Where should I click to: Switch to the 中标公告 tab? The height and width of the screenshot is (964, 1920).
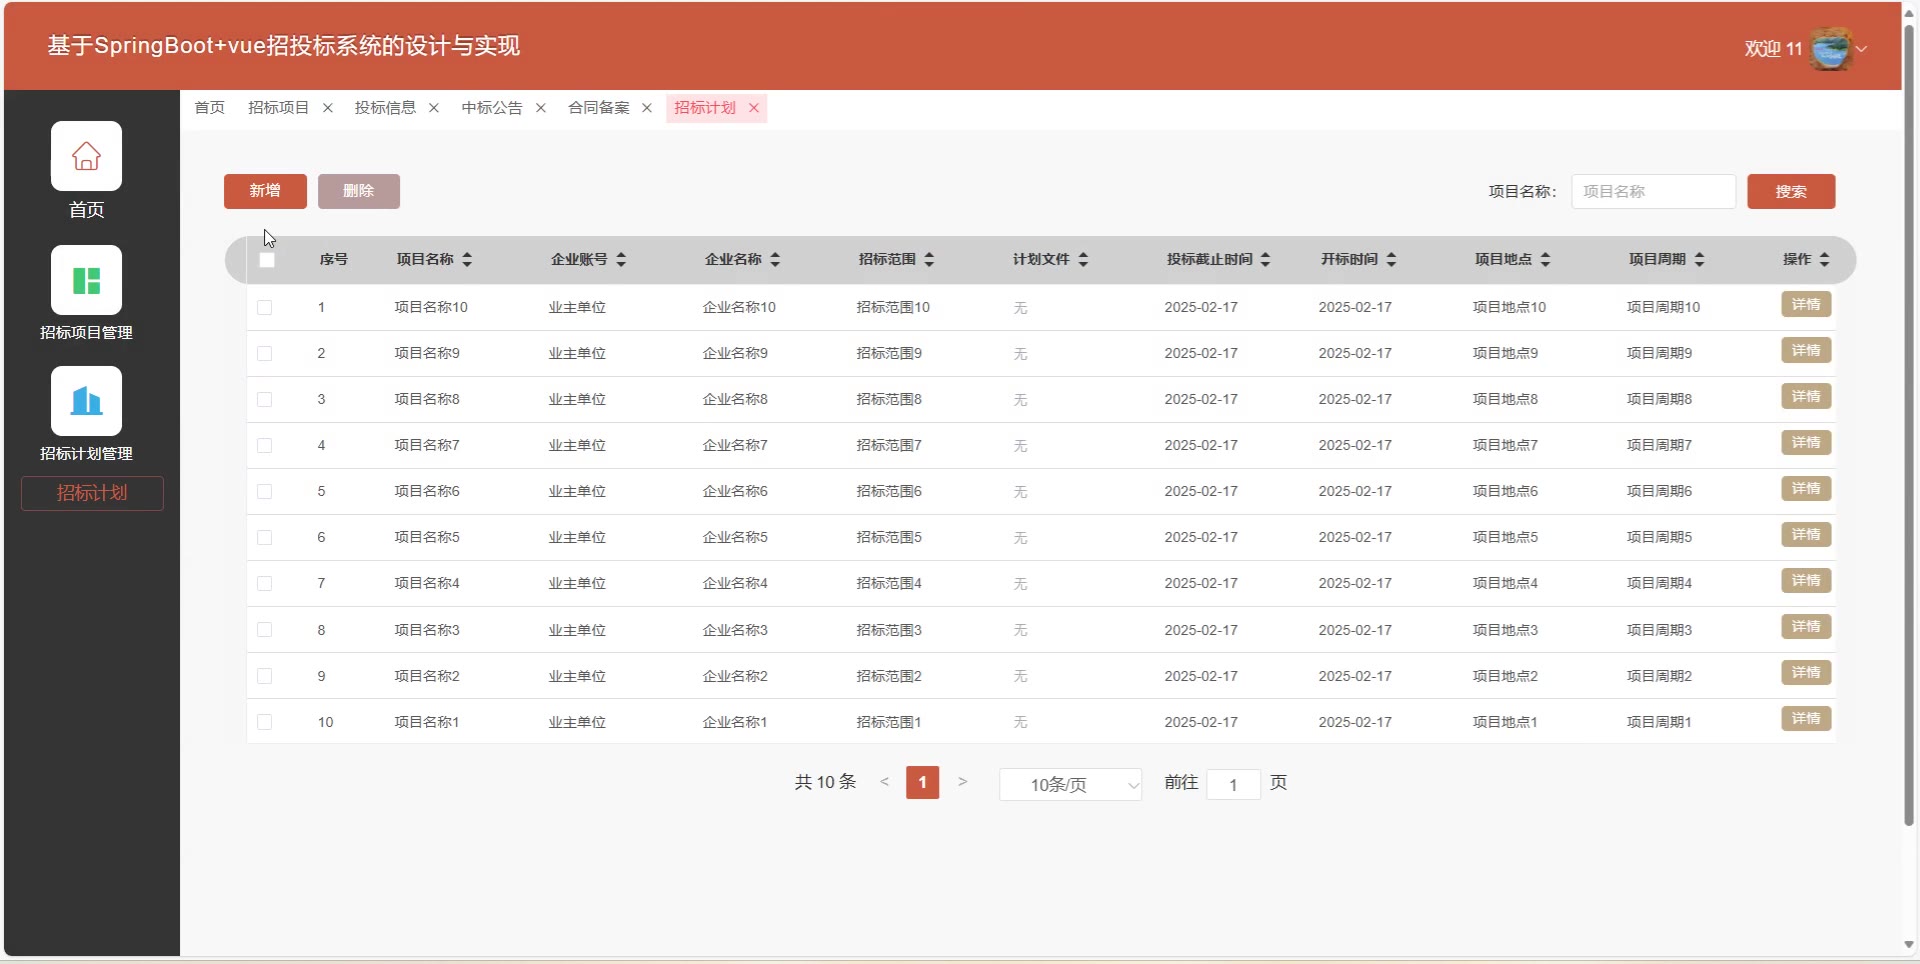[491, 108]
